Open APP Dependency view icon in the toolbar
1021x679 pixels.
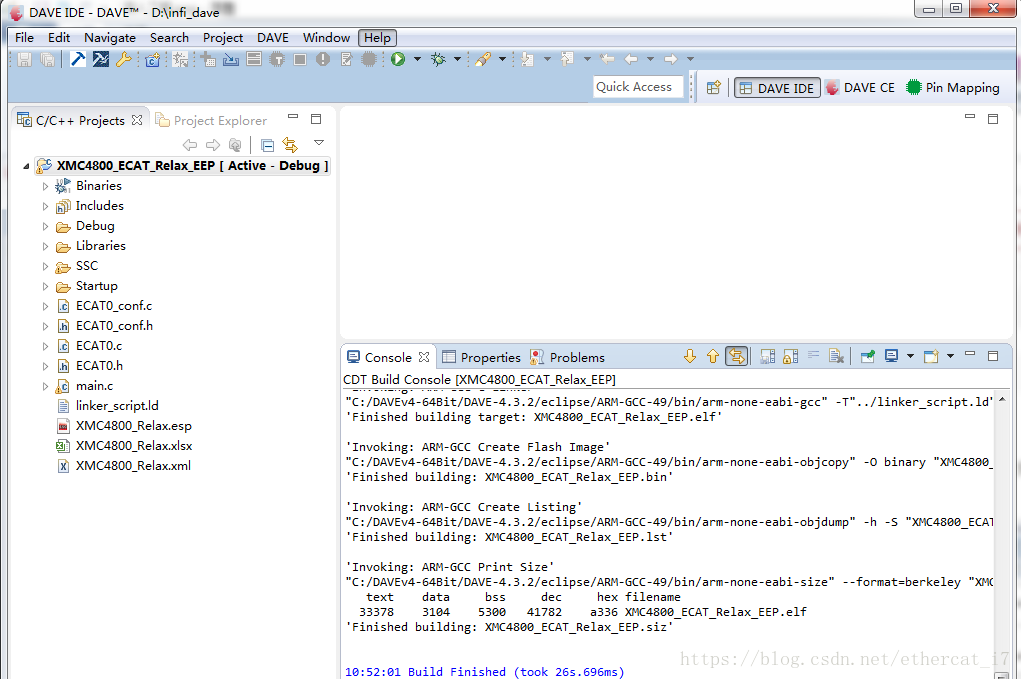254,59
